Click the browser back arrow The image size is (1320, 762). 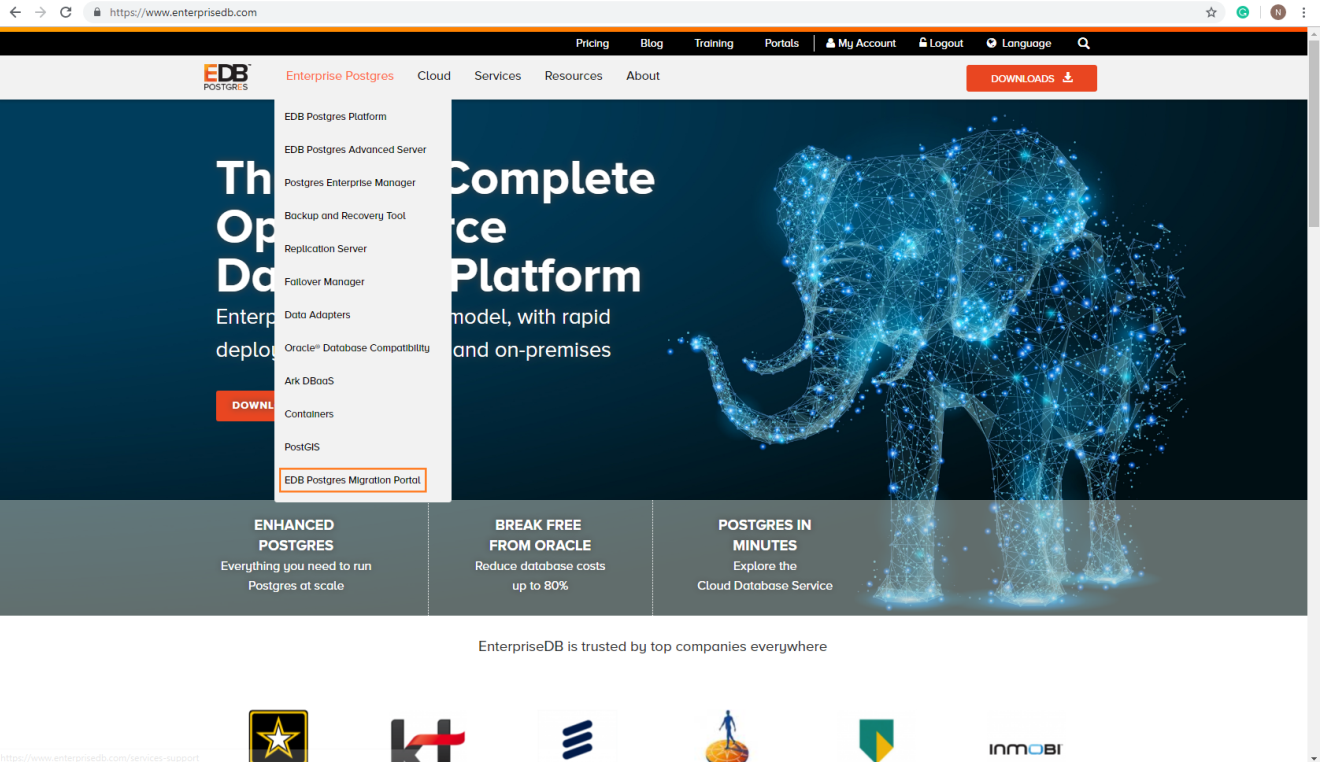tap(15, 12)
